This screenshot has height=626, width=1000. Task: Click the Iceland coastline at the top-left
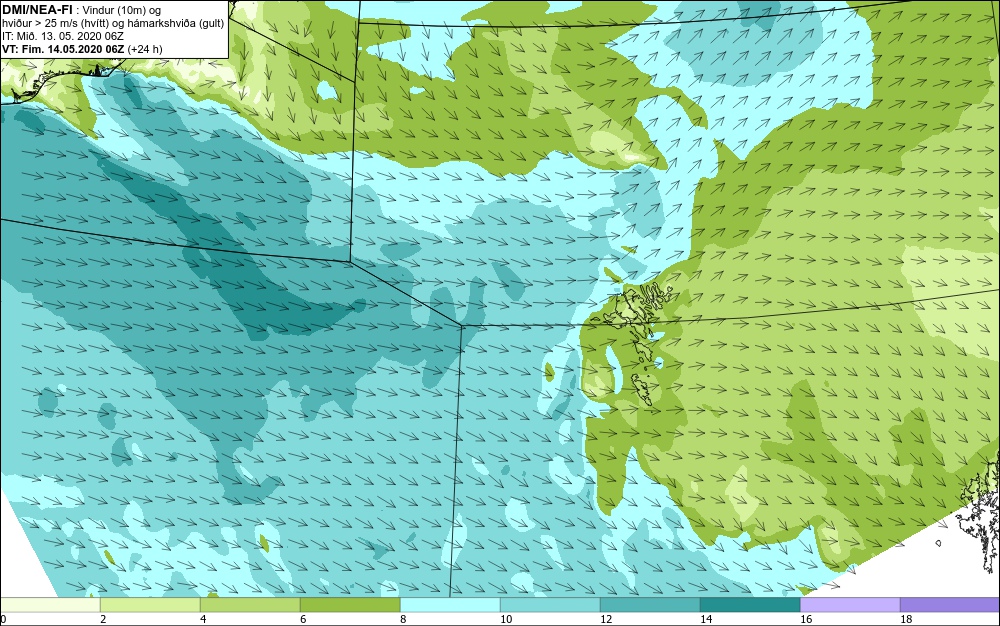(61, 83)
